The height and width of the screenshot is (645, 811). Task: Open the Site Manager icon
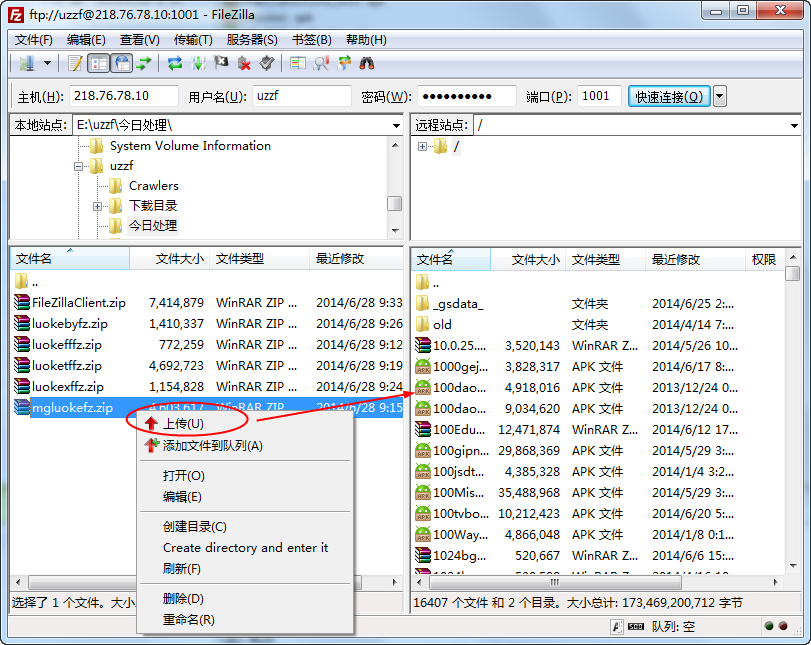(x=26, y=63)
